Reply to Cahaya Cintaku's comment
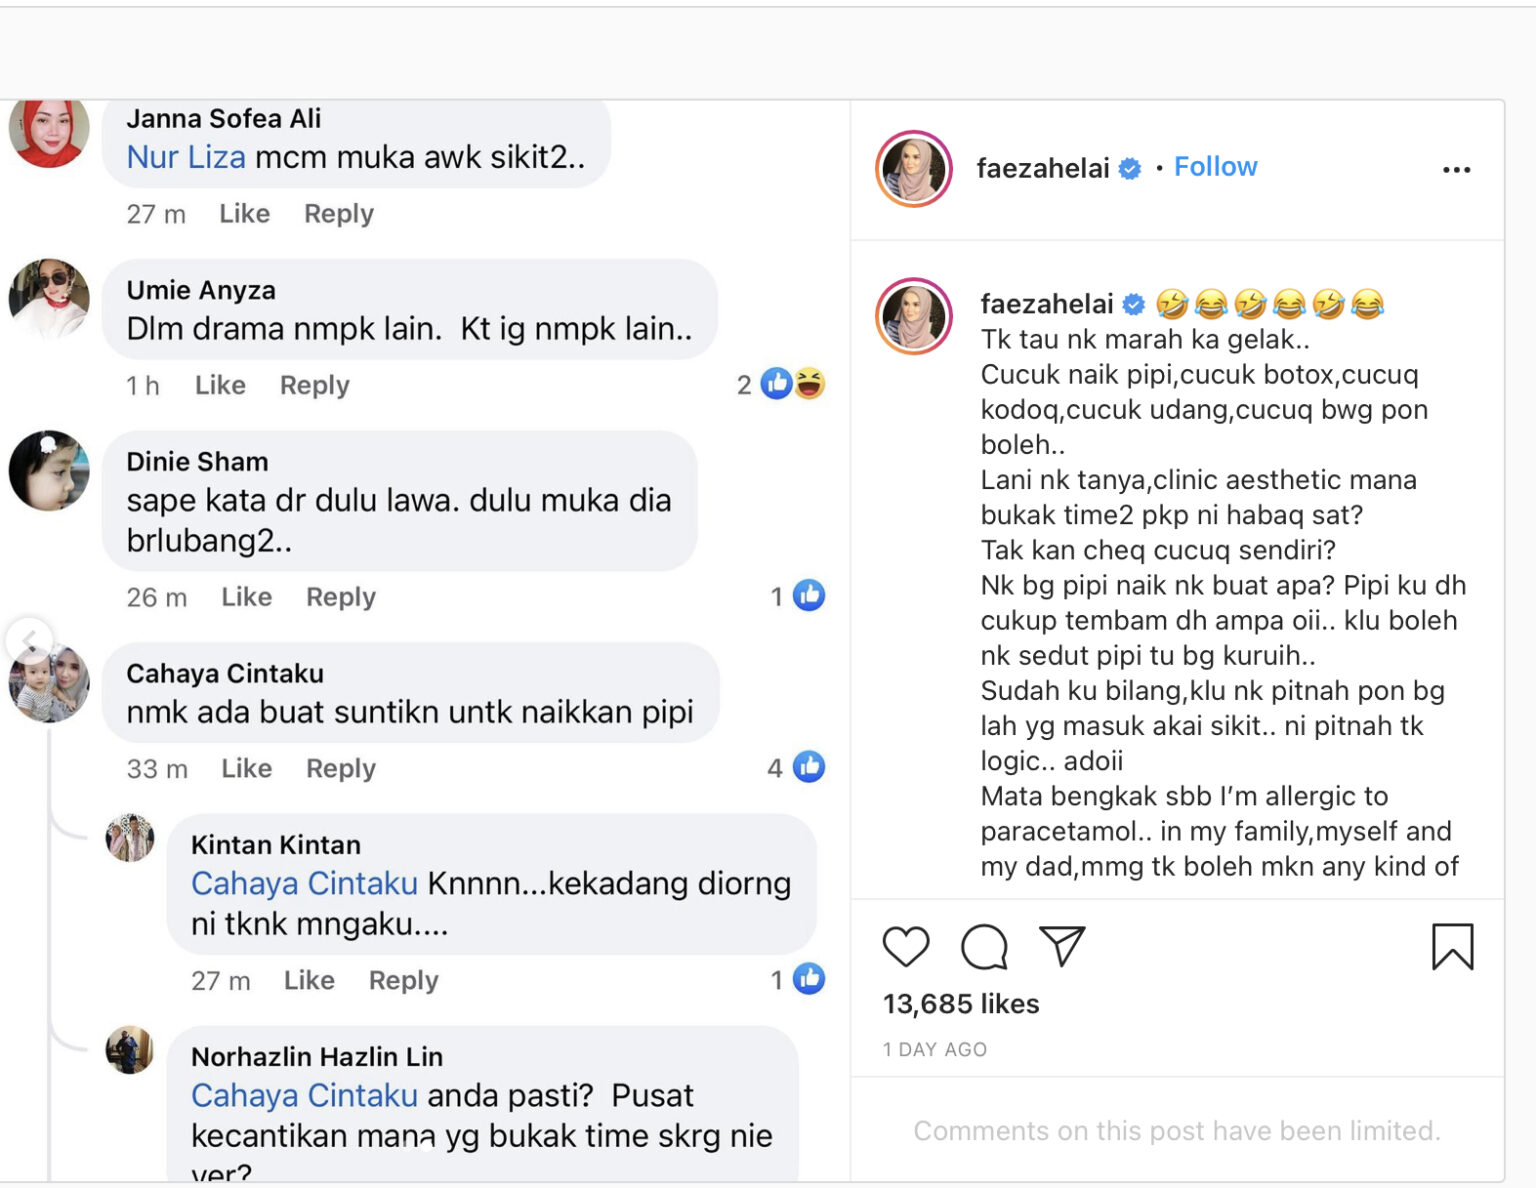This screenshot has width=1536, height=1188. tap(340, 768)
